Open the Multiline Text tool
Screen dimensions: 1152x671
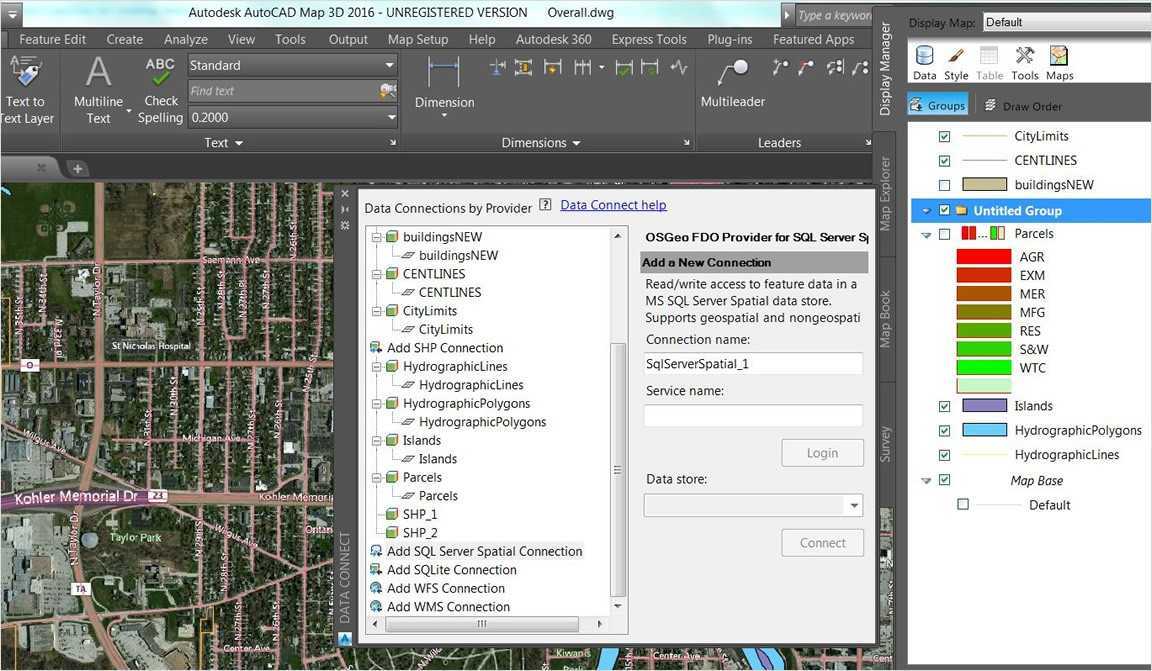point(98,90)
